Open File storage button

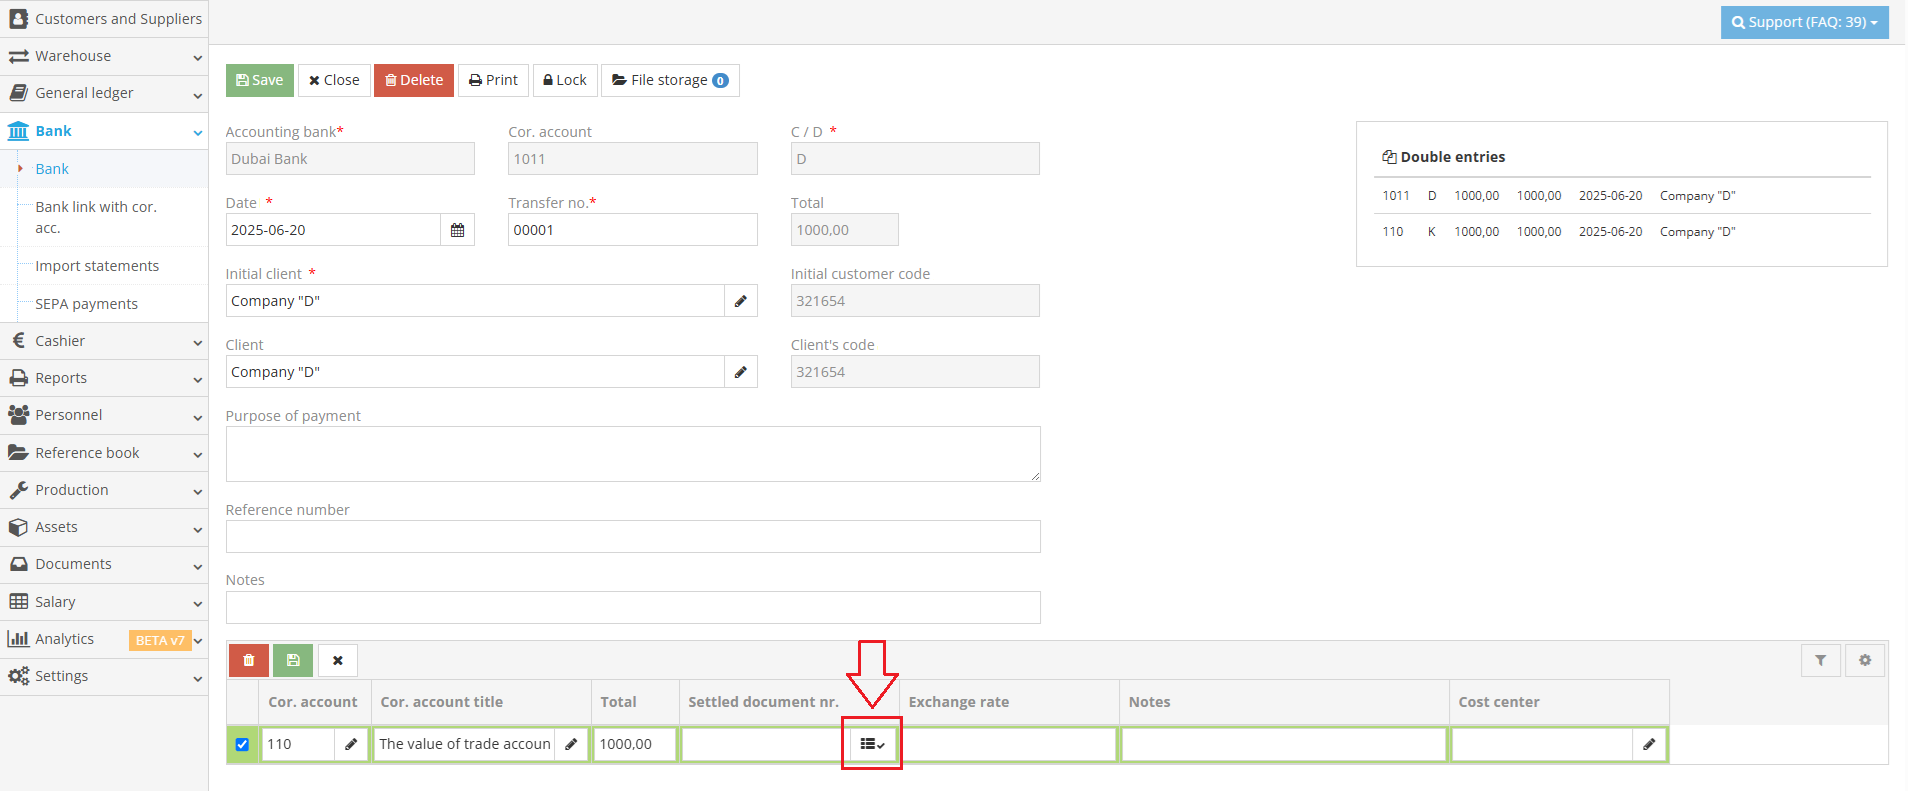coord(669,80)
